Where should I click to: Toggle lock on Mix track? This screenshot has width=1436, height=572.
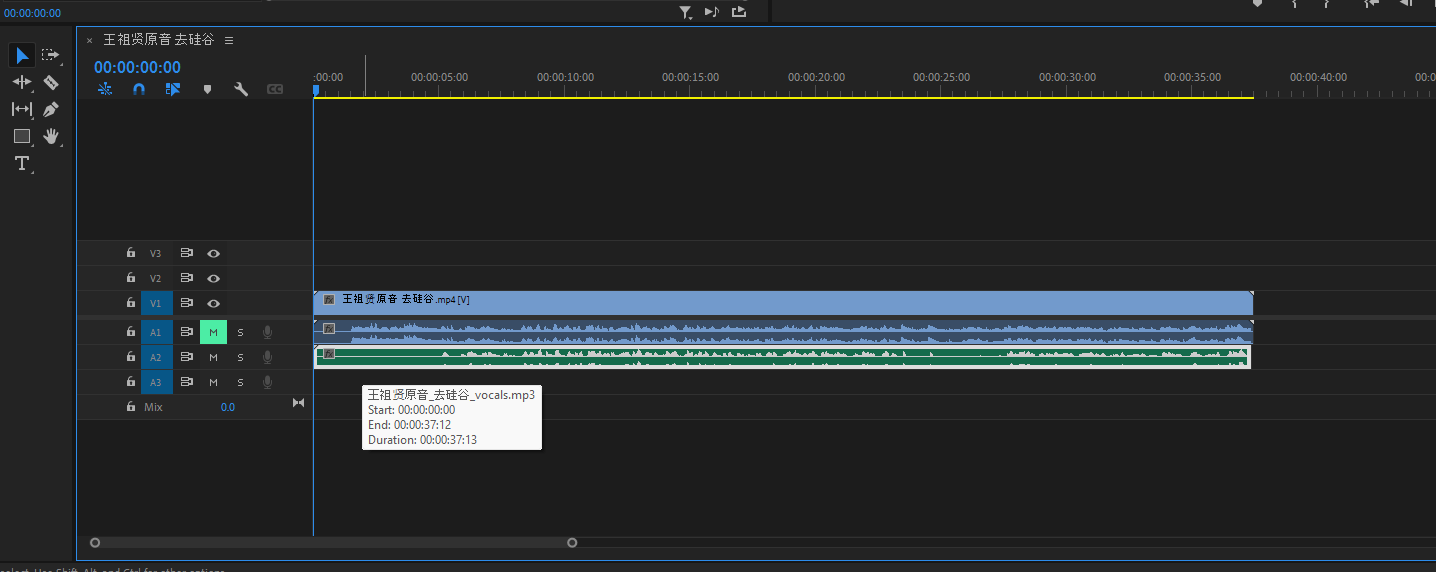pyautogui.click(x=130, y=407)
